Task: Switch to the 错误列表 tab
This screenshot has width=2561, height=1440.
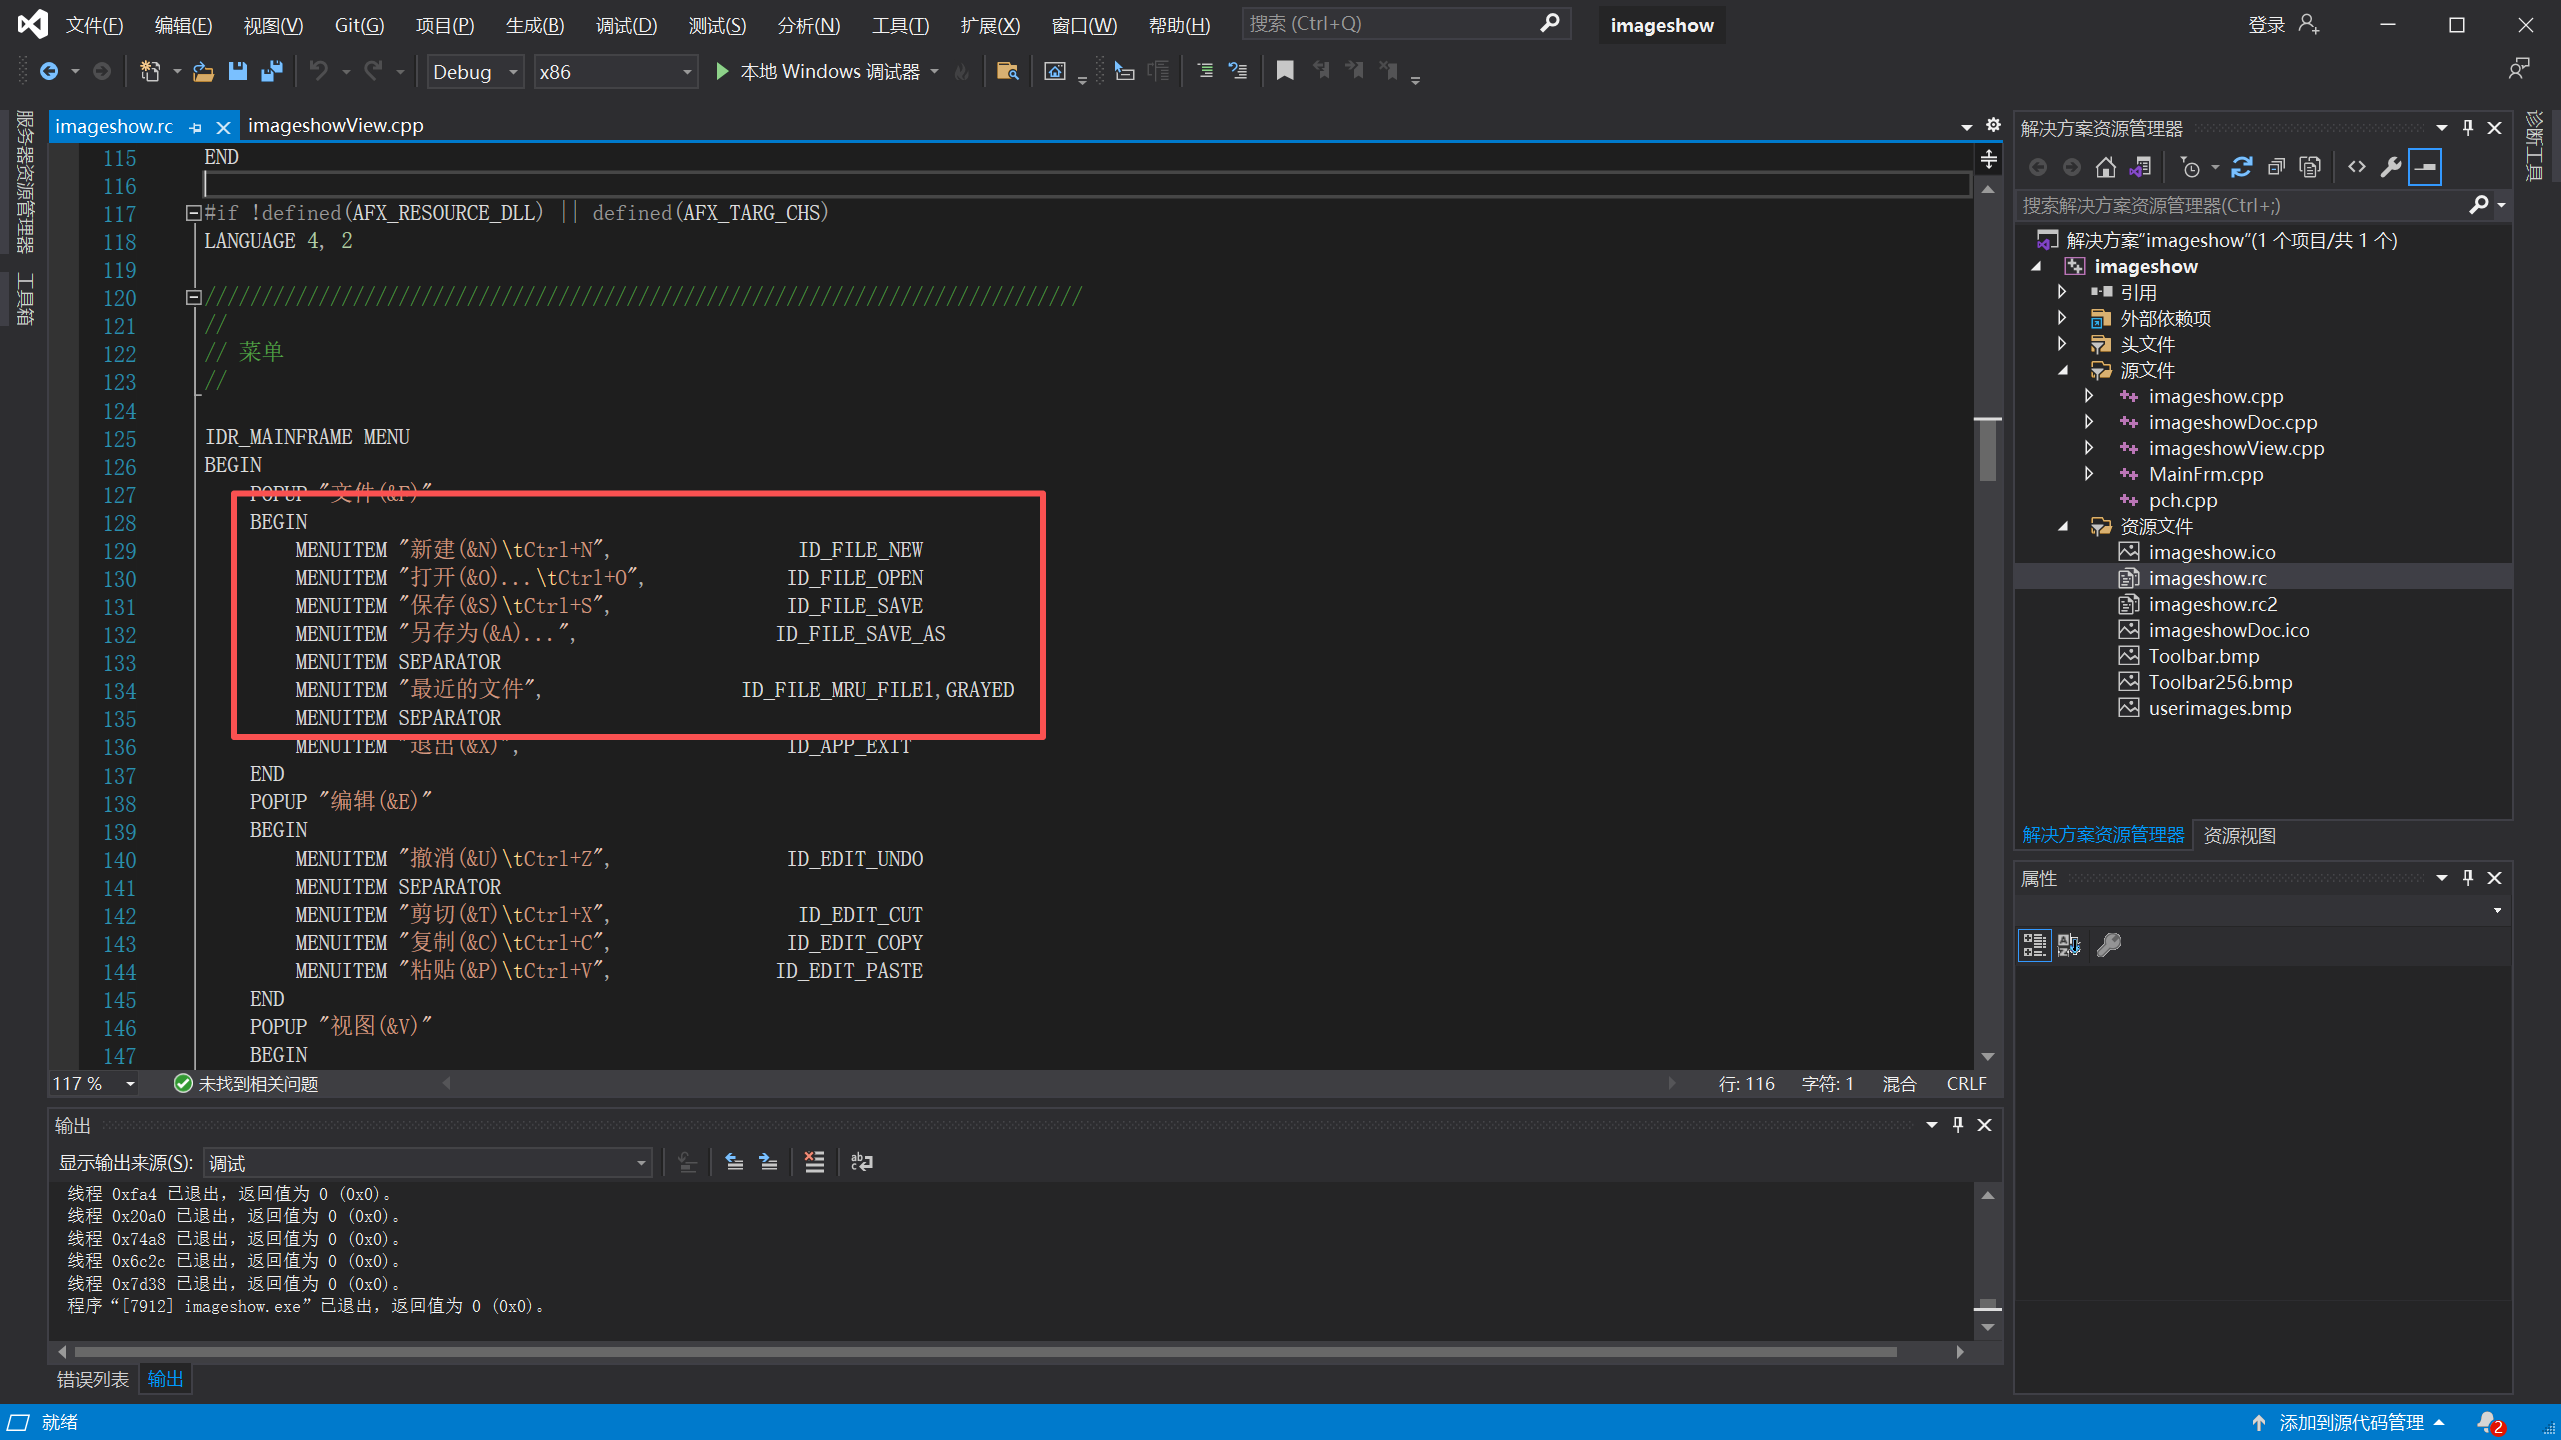Action: [x=92, y=1379]
